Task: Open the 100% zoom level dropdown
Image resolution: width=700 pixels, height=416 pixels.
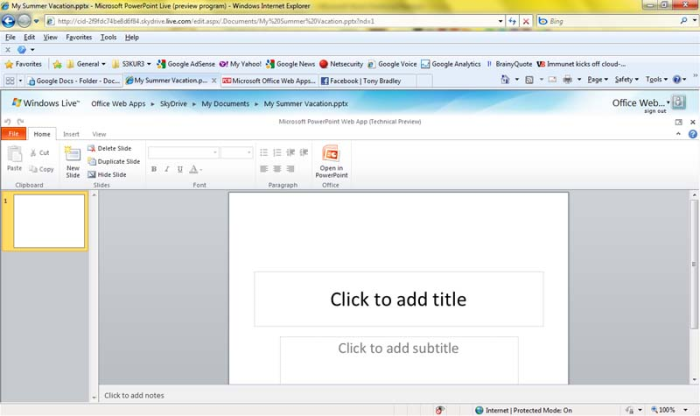Action: coord(685,410)
